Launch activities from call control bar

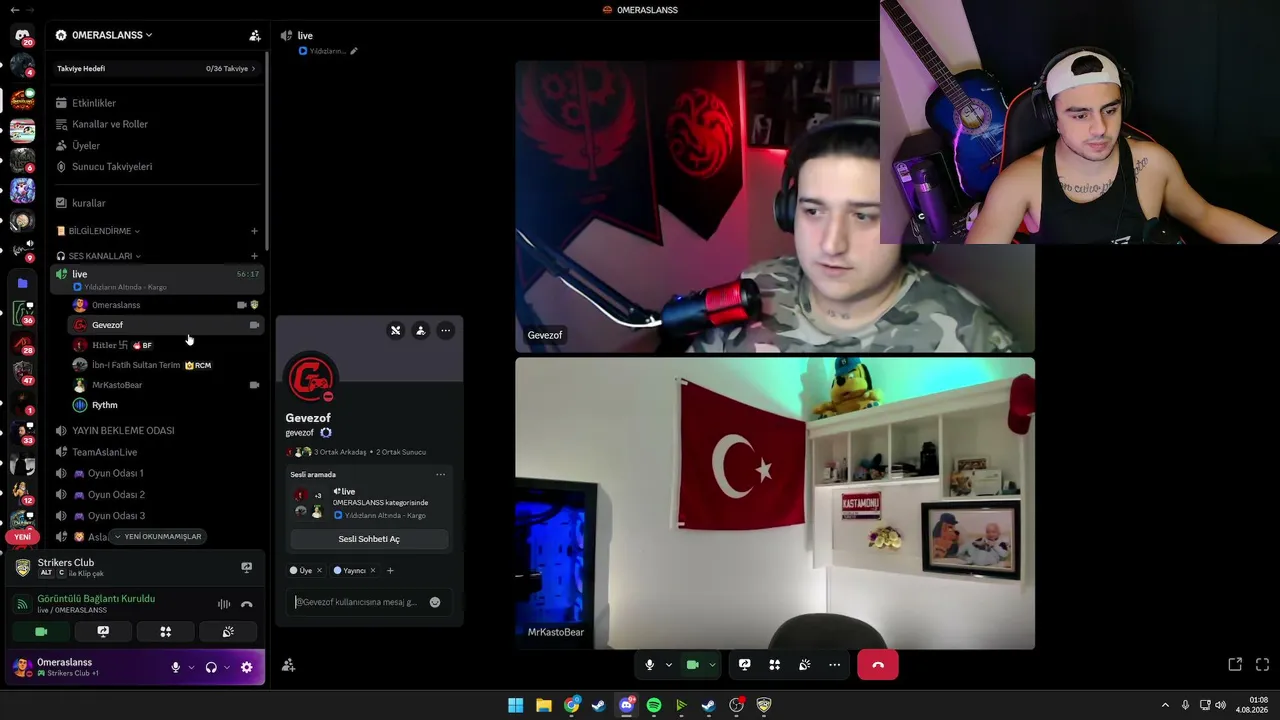coord(774,665)
